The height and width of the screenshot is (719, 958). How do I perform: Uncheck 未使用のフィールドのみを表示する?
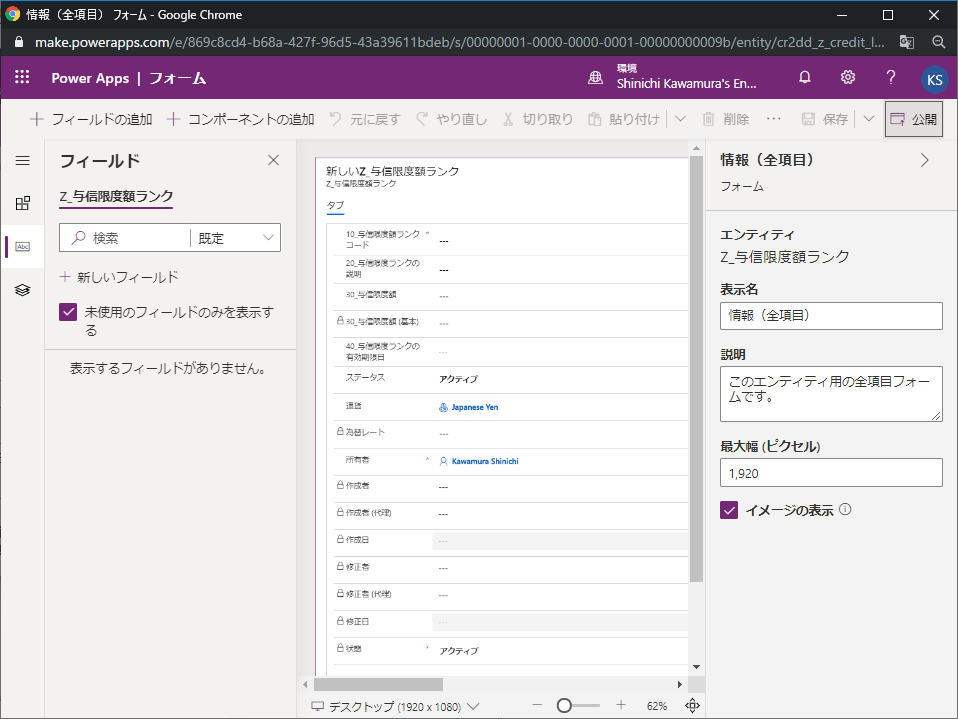tap(68, 312)
